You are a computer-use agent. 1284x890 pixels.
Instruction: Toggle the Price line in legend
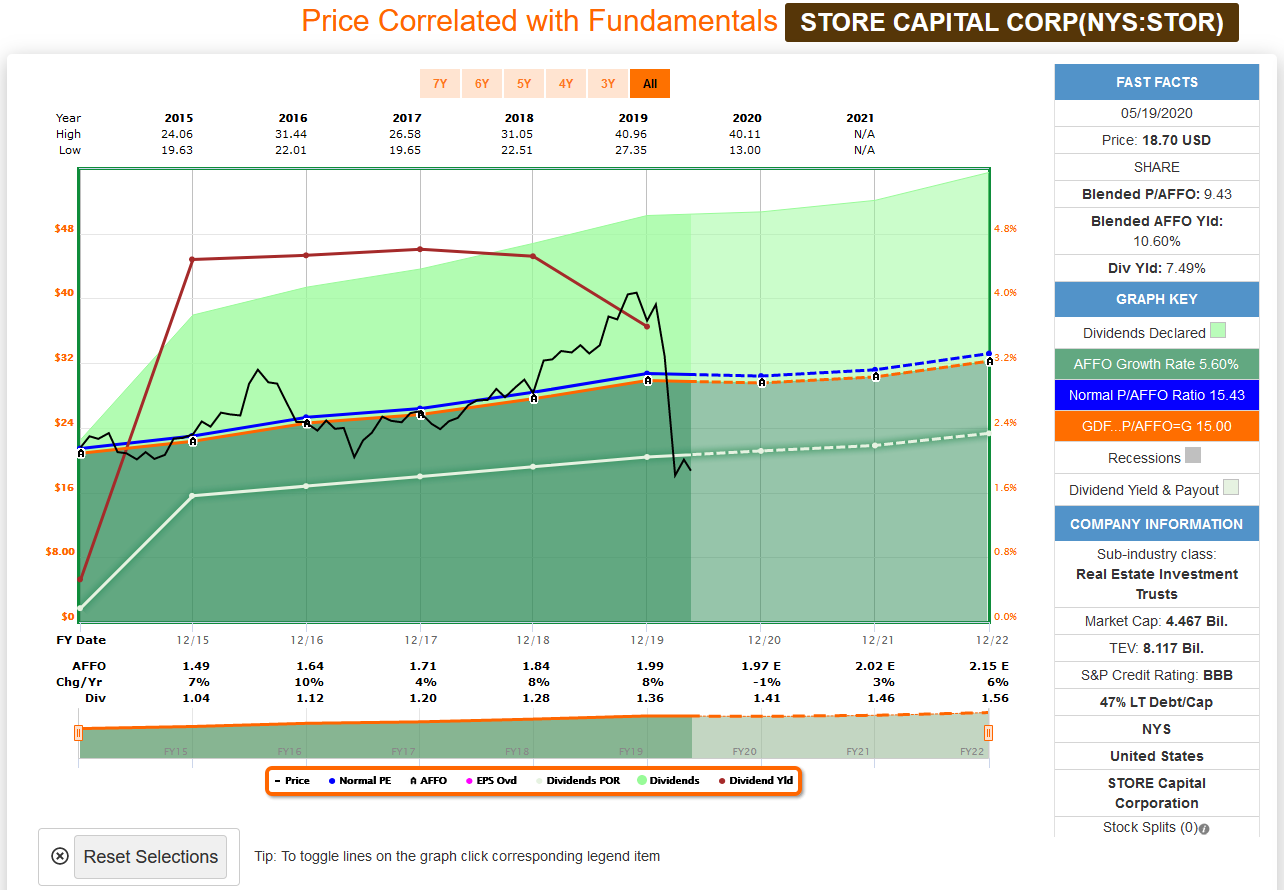pos(292,780)
